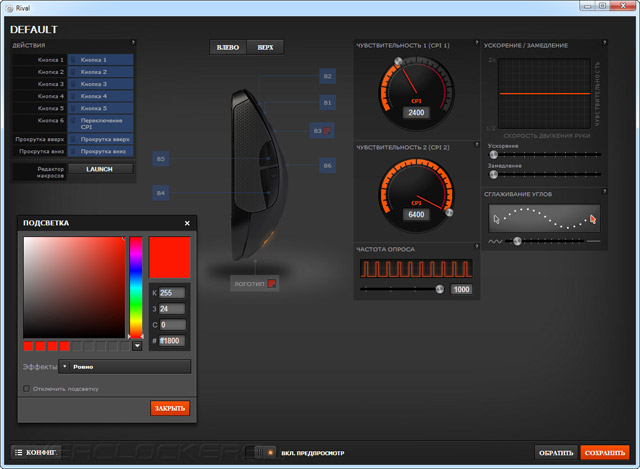The image size is (640, 469).
Task: Open Кнопка 4 action dropdown
Action: click(x=100, y=96)
